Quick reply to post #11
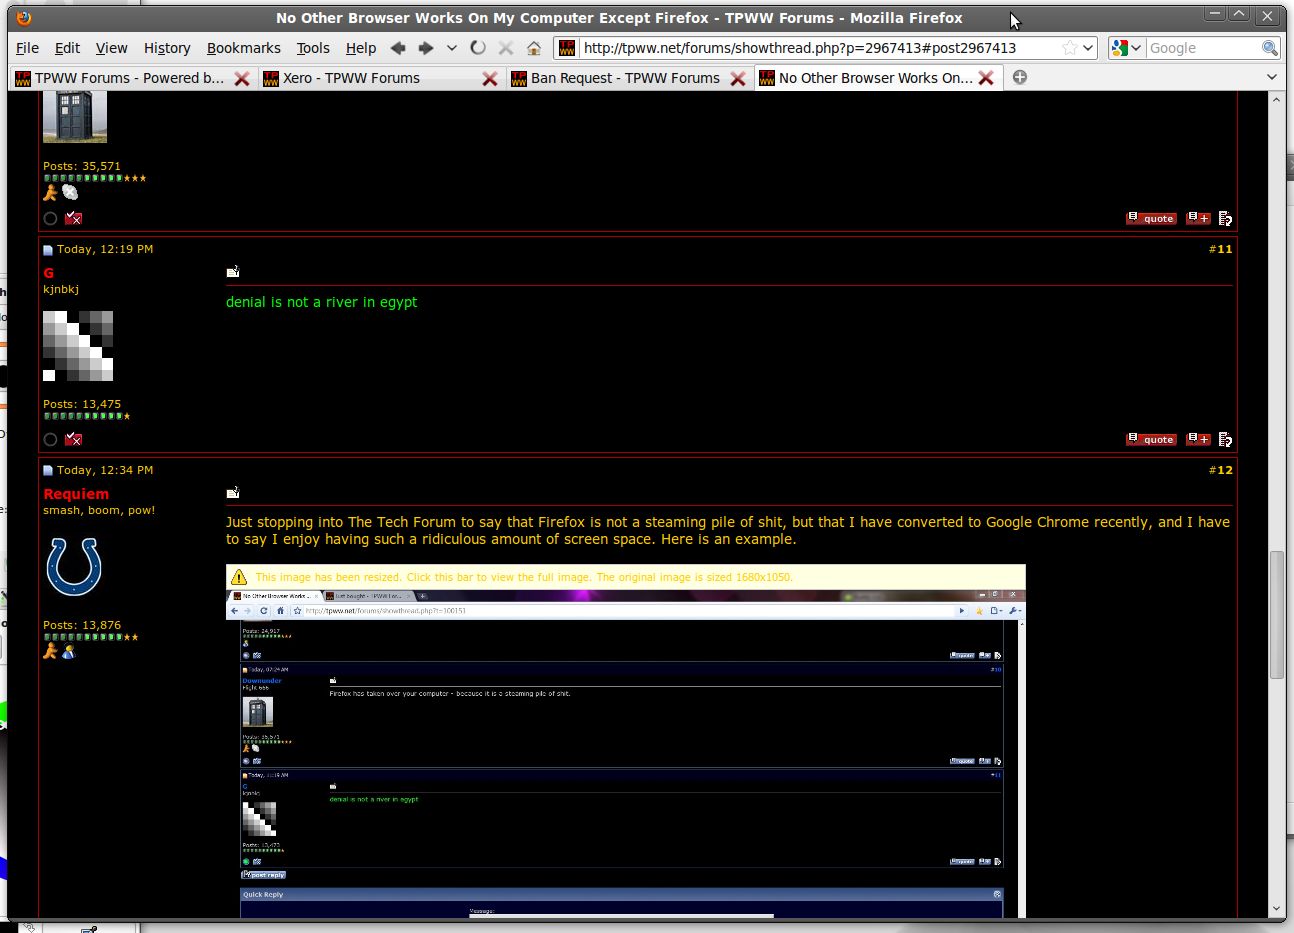This screenshot has width=1294, height=933. coord(1225,439)
